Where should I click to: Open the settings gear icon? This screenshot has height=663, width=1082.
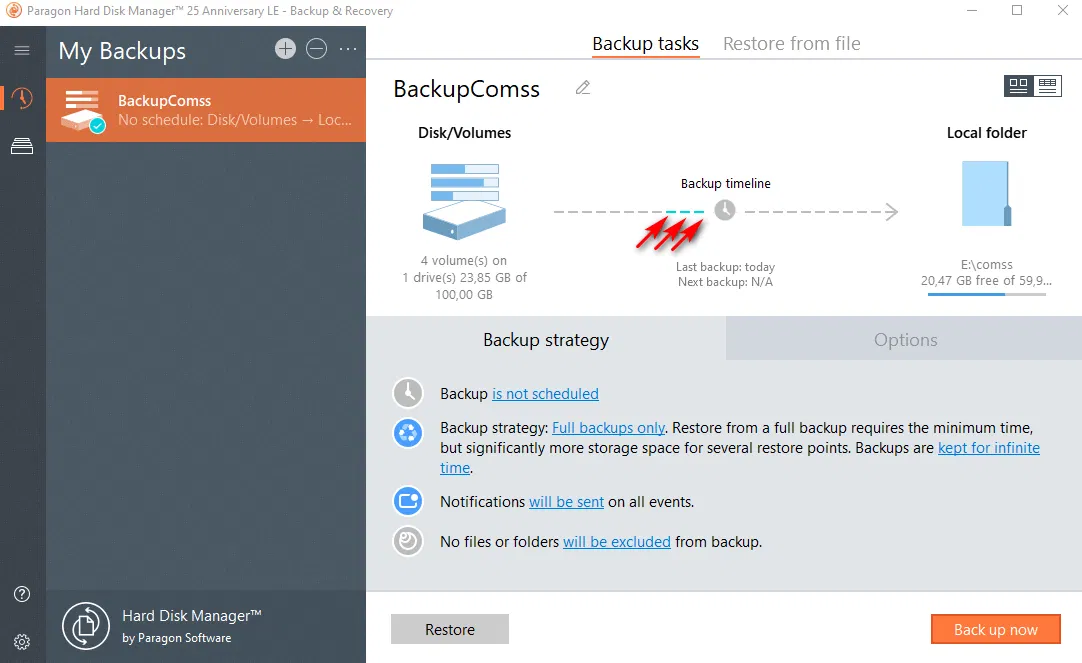pos(22,642)
